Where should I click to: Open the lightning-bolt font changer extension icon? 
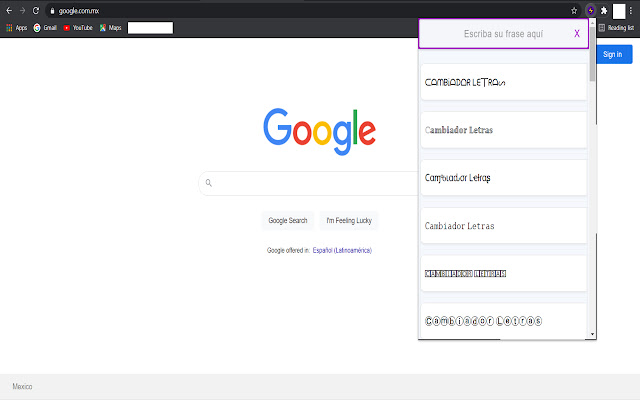[x=590, y=11]
